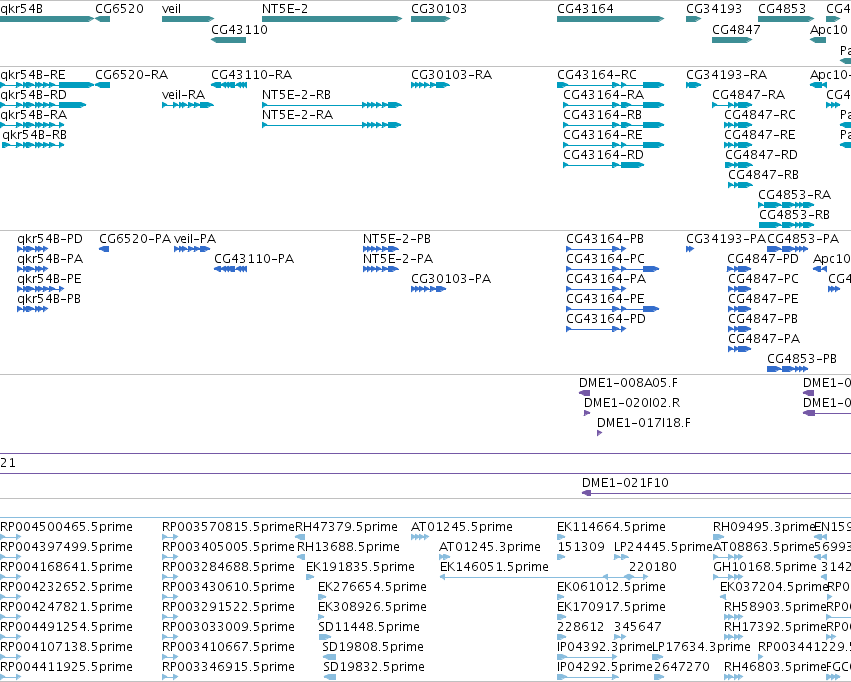Select transcript CG43164-RC
The width and height of the screenshot is (851, 682).
[611, 85]
